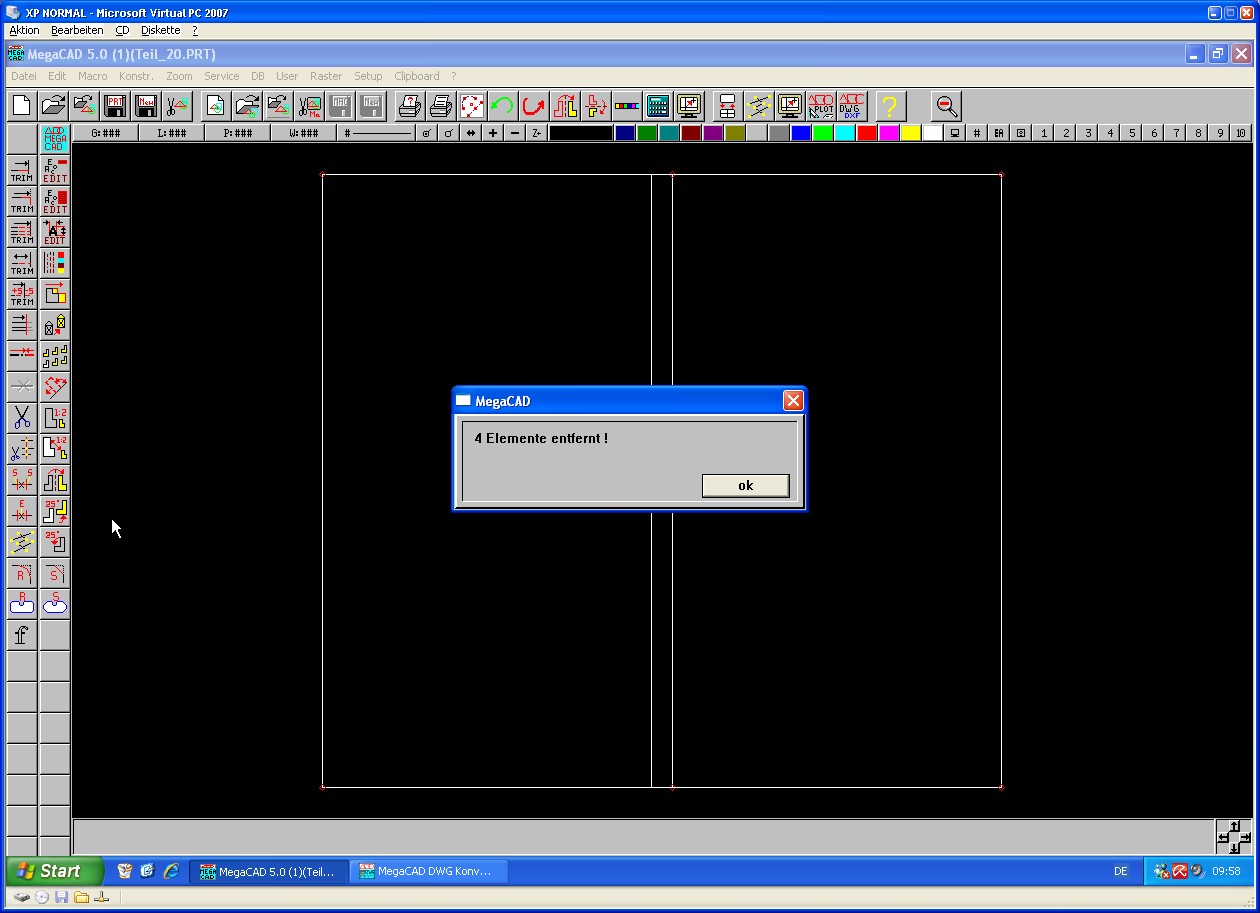Screen dimensions: 1260x913
Task: Click the Windows Start button
Action: (54, 871)
